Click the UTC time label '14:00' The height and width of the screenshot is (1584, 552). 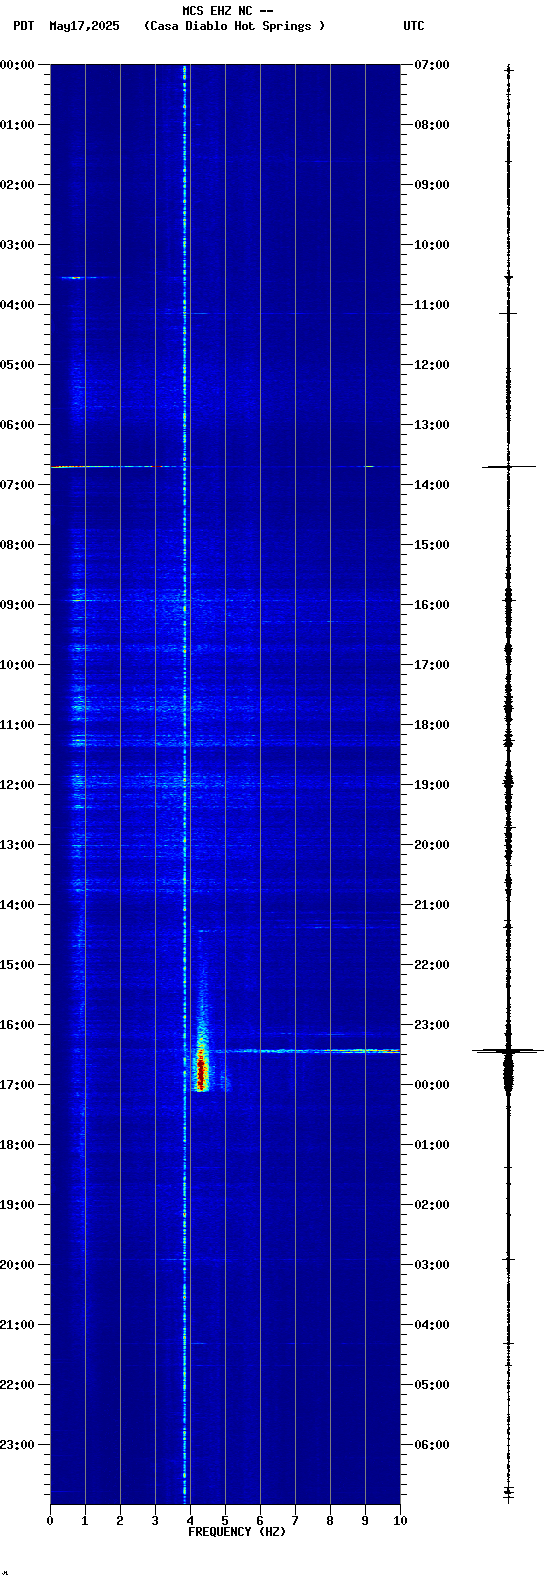pyautogui.click(x=432, y=485)
